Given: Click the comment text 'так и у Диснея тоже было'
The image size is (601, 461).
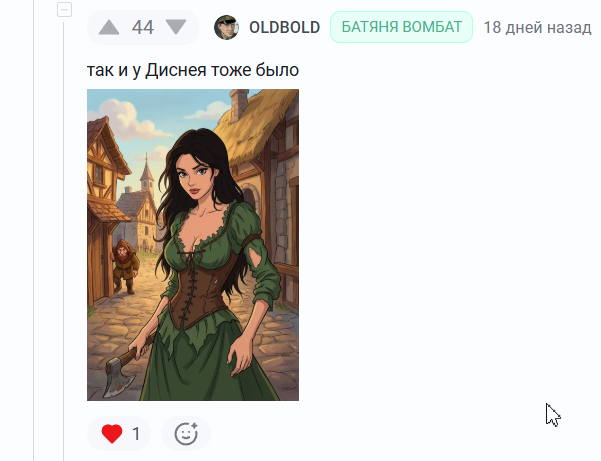Looking at the screenshot, I should coord(193,70).
